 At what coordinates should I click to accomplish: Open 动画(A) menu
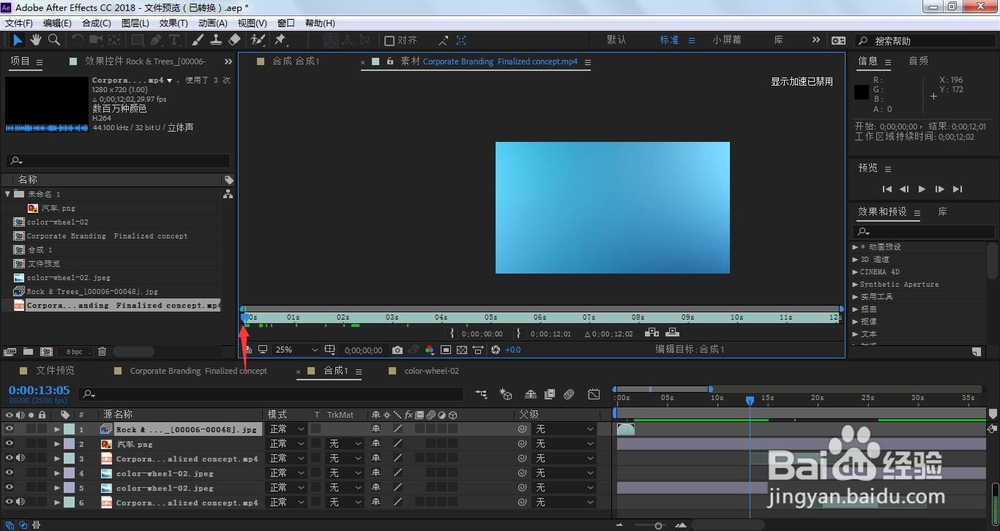212,23
